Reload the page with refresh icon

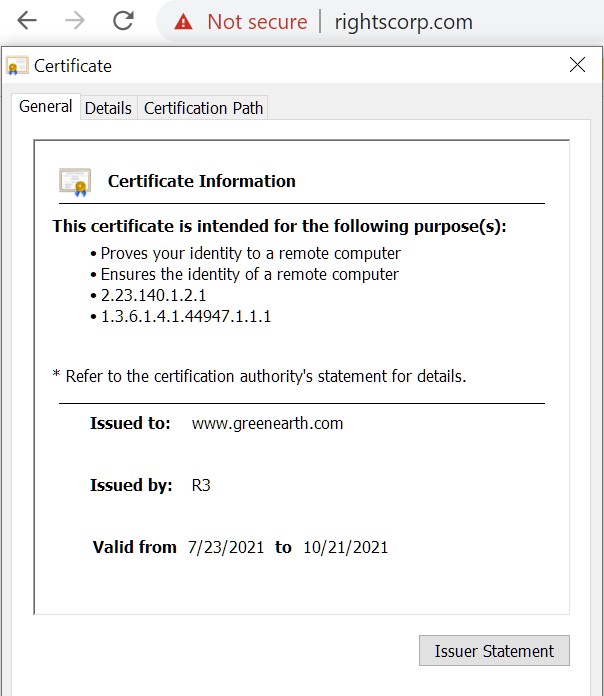click(x=123, y=20)
